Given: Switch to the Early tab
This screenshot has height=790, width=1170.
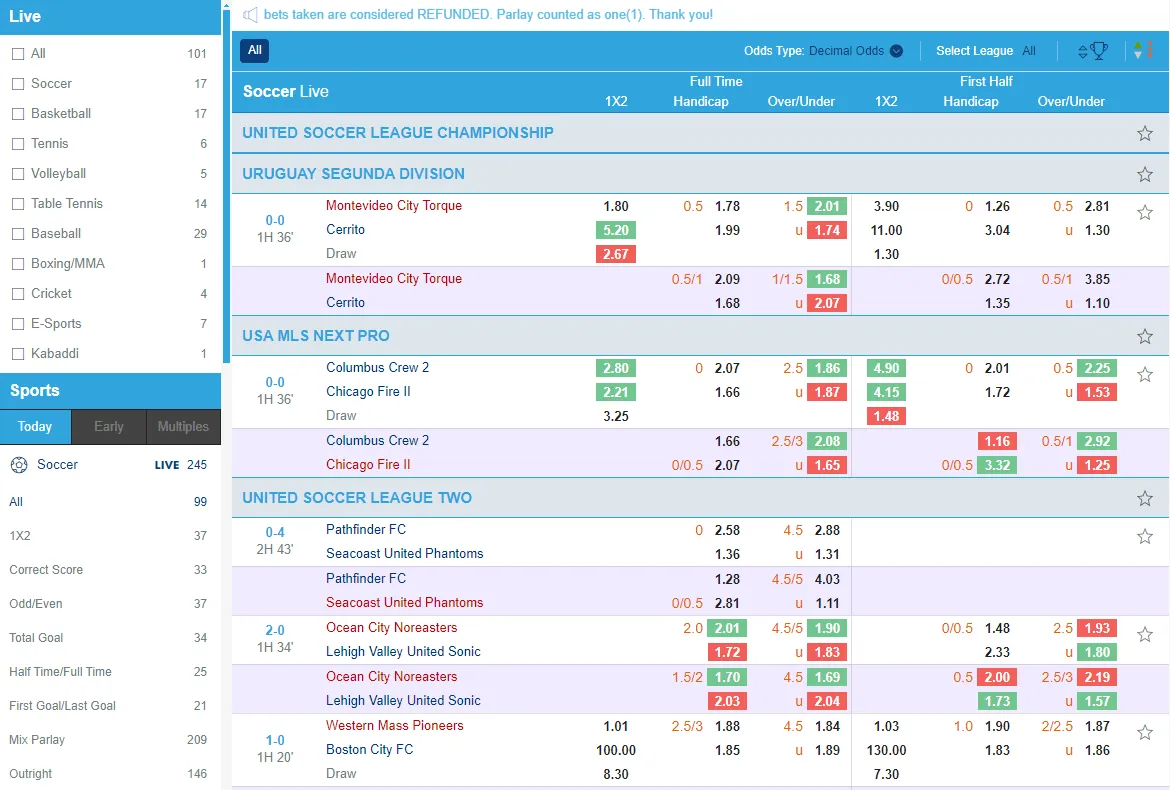Looking at the screenshot, I should (109, 426).
